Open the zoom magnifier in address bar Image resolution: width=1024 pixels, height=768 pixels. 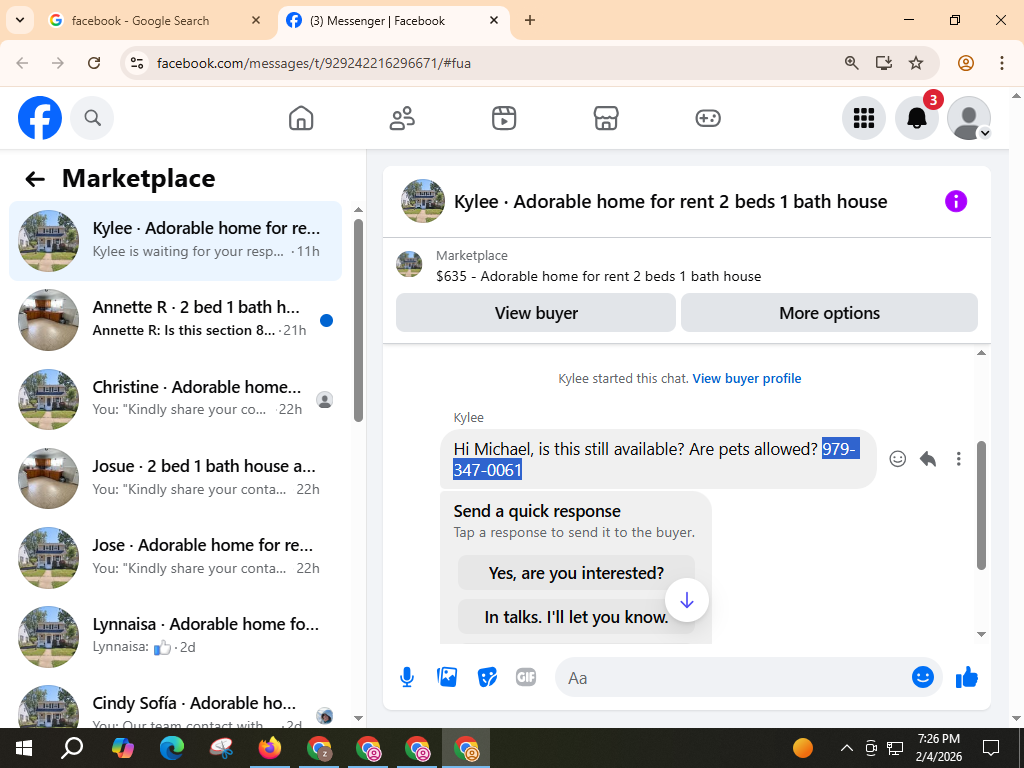[x=851, y=63]
